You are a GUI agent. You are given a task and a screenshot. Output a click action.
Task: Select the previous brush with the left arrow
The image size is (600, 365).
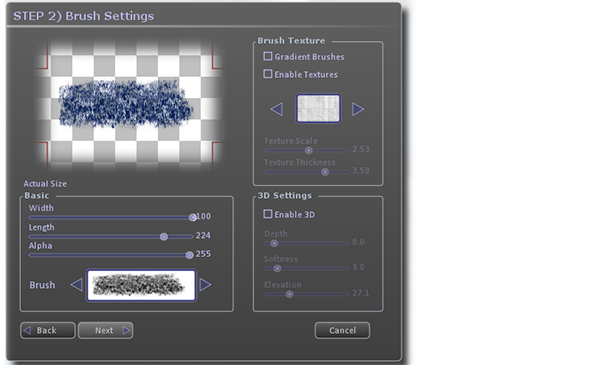coord(77,285)
